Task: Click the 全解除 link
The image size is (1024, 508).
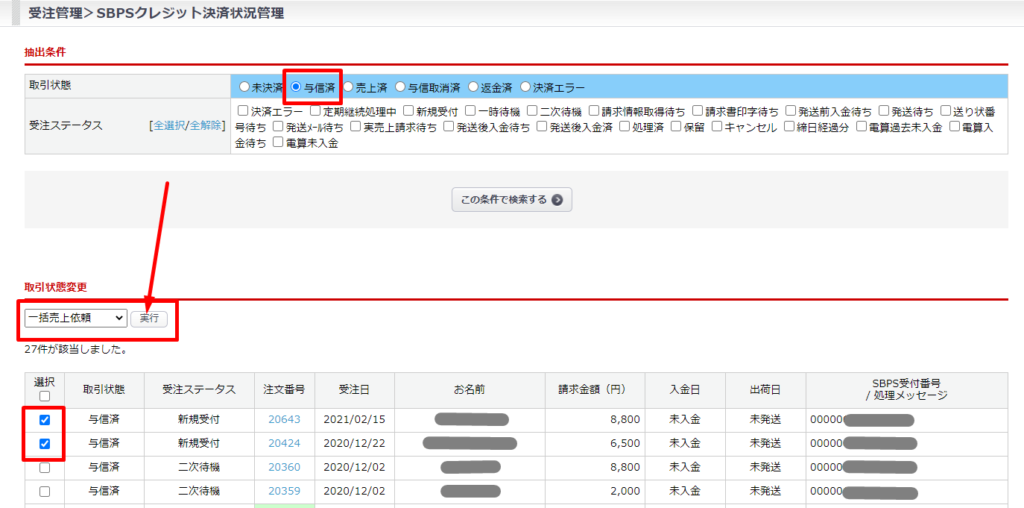Action: 206,126
